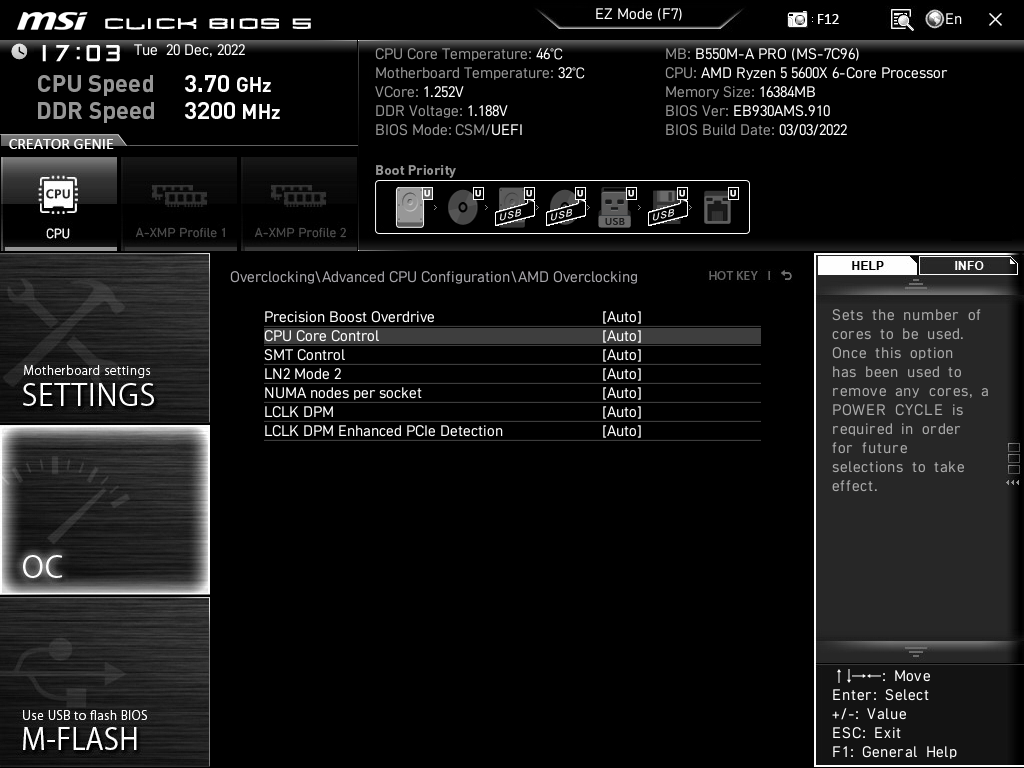Screen dimensions: 1024x768
Task: Open the BIOS search magnifier icon
Action: coord(901,20)
